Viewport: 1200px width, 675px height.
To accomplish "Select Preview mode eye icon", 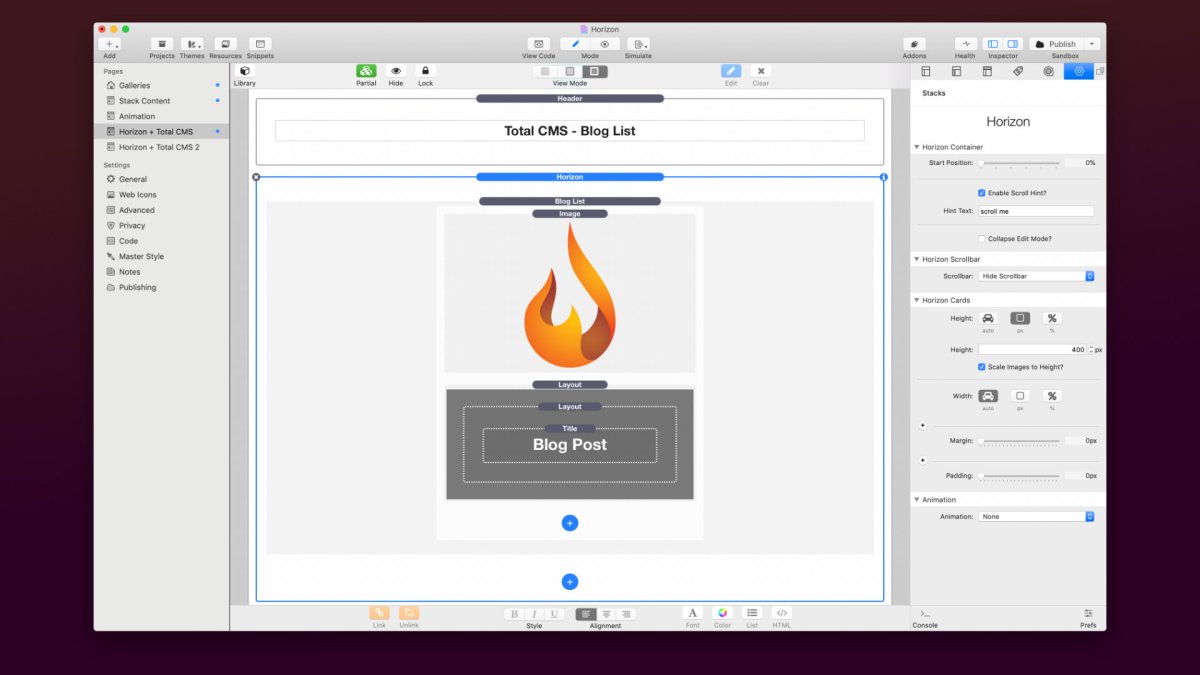I will point(605,44).
